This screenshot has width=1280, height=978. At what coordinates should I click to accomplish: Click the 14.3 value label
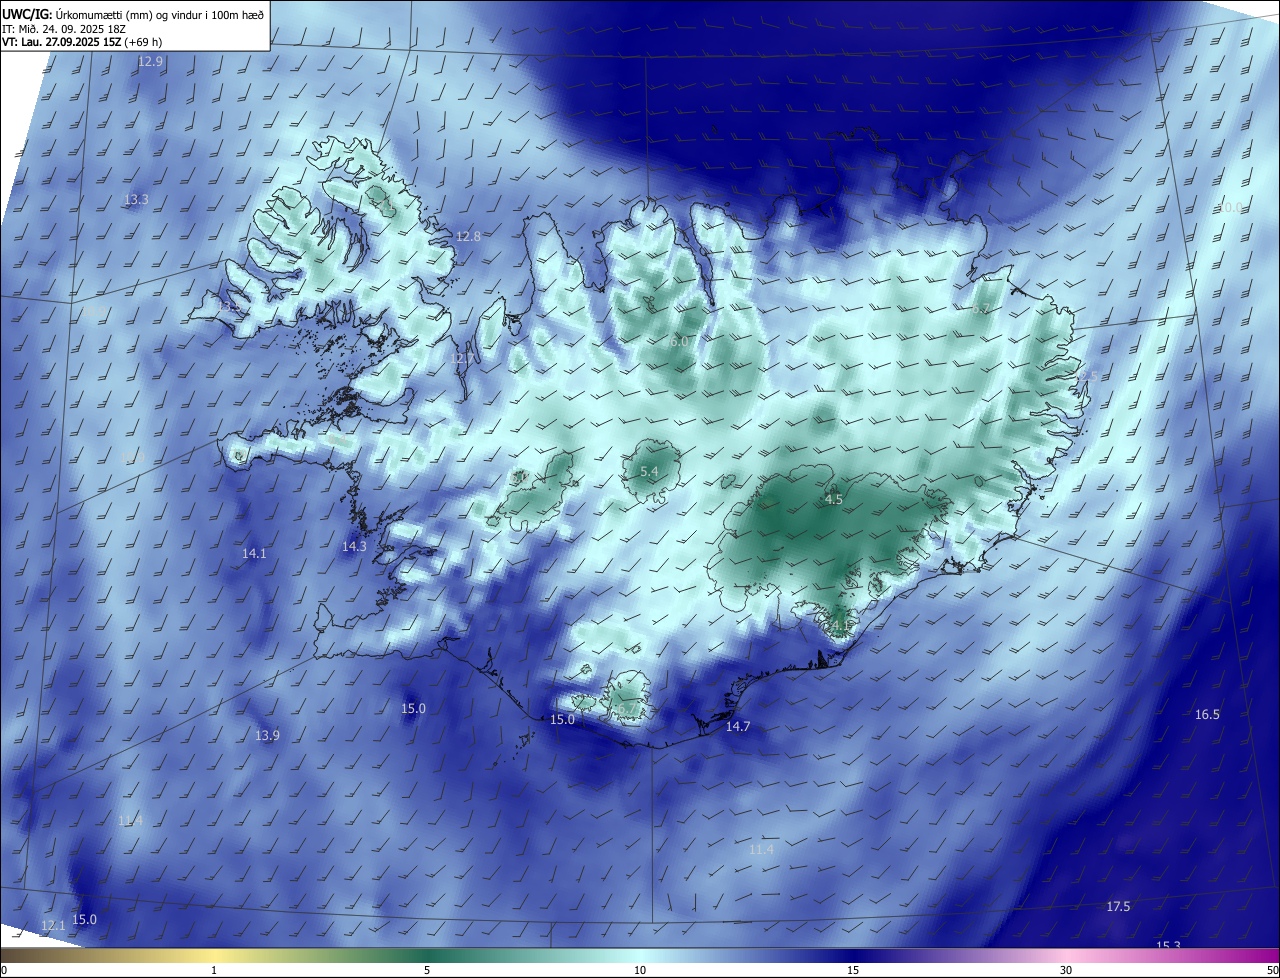coord(354,547)
